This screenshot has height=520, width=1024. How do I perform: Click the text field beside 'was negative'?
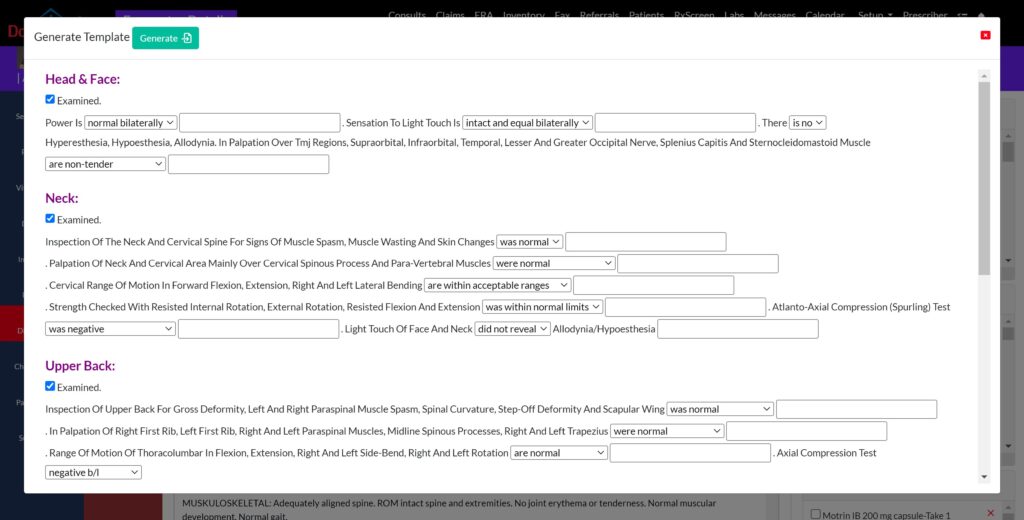[259, 329]
